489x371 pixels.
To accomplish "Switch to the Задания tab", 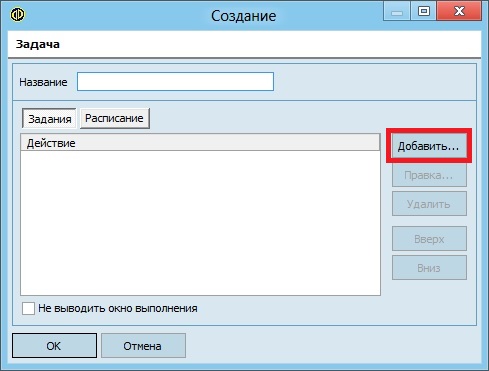I will click(x=49, y=119).
